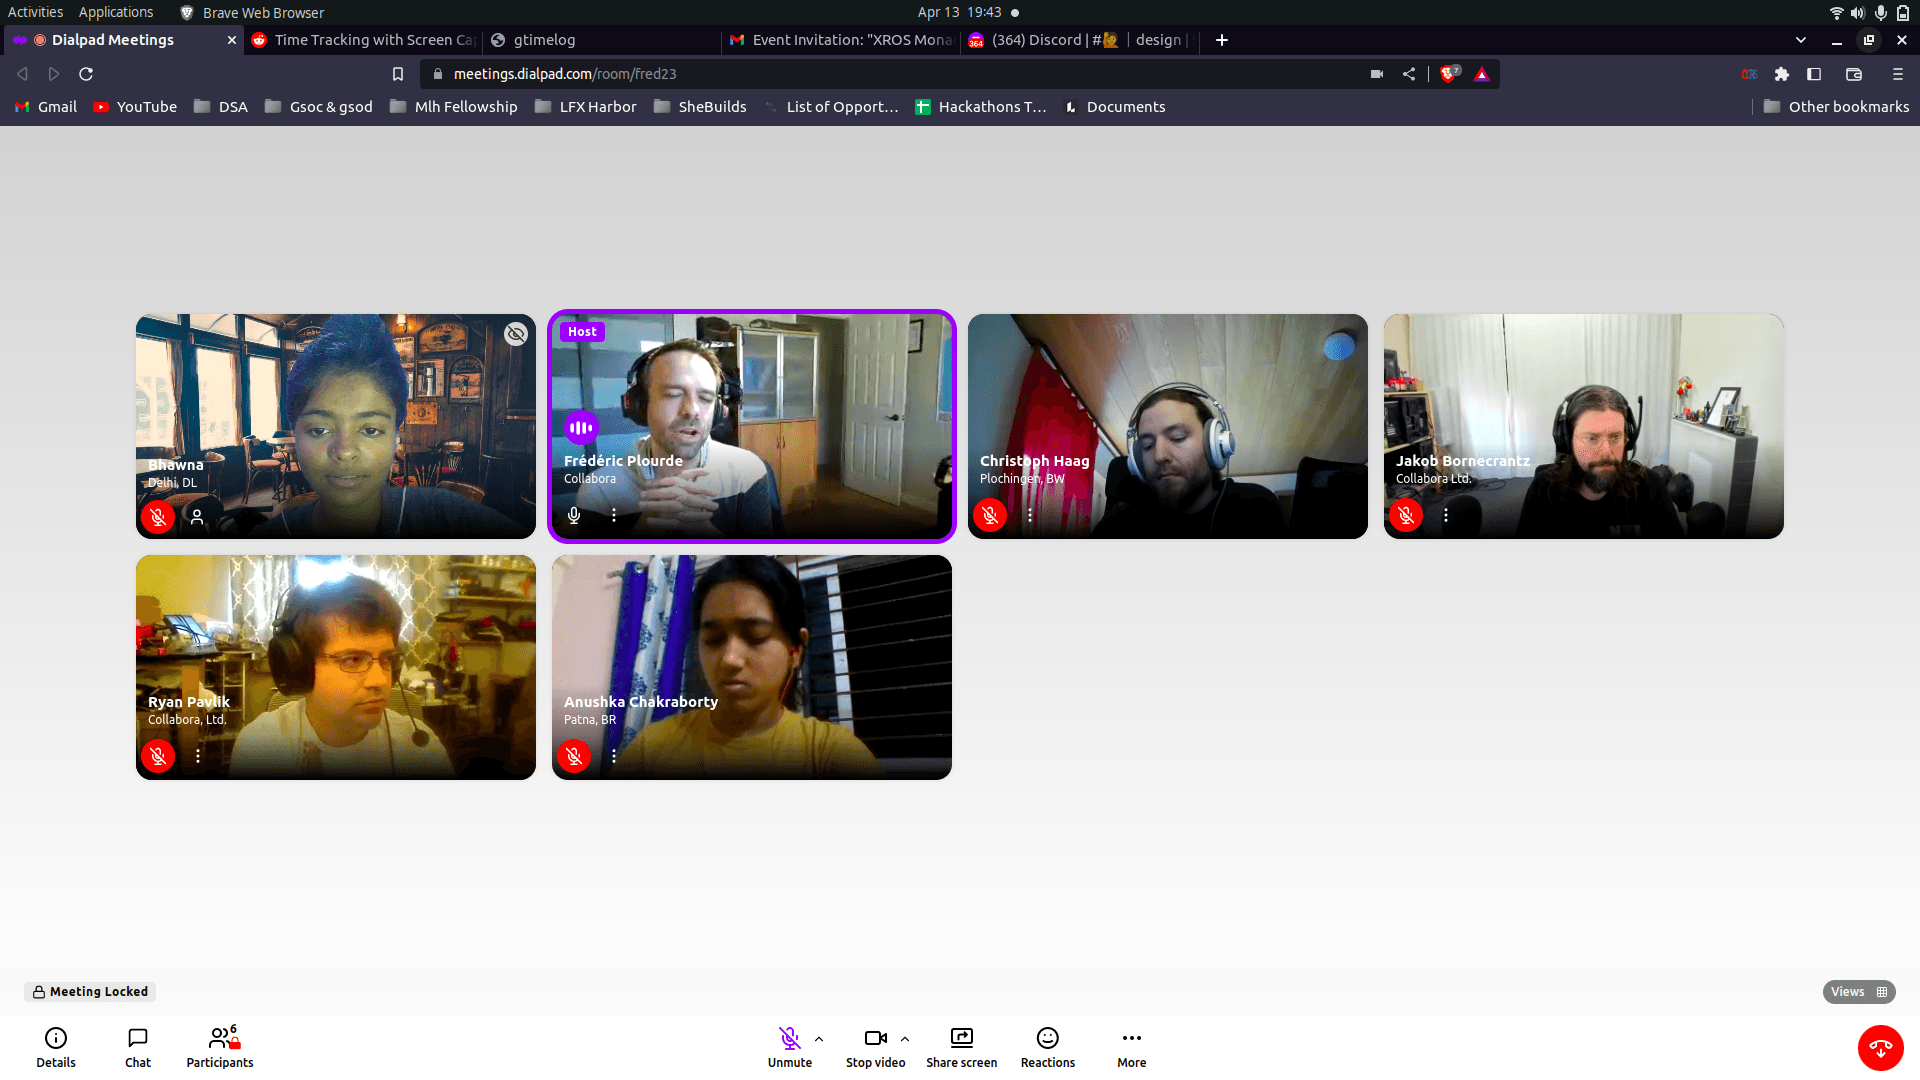Image resolution: width=1920 pixels, height=1080 pixels.
Task: Select Jakob Bornecrantz's video thumbnail
Action: [1584, 426]
